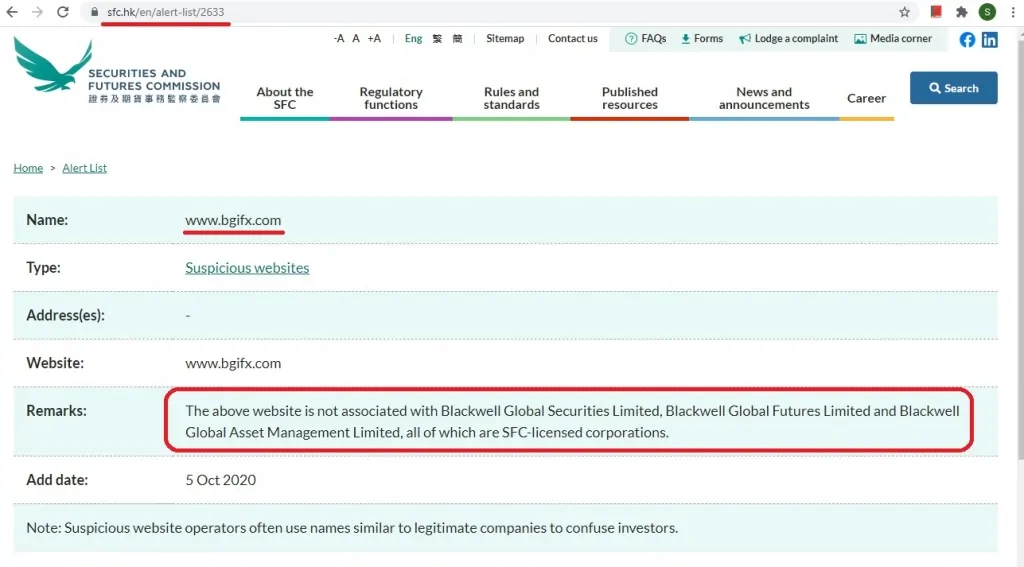Open the About the SFC menu
This screenshot has height=567, width=1024.
(285, 98)
